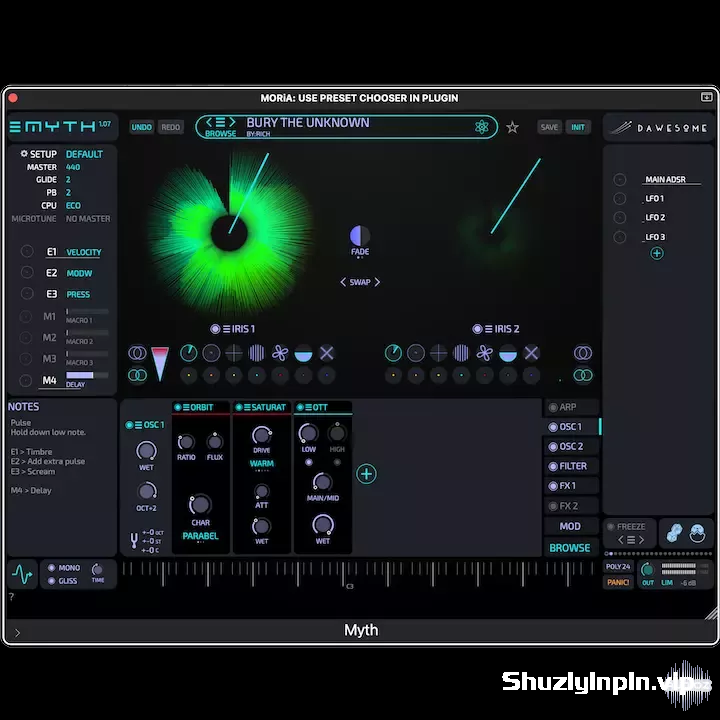The height and width of the screenshot is (720, 720).
Task: Click the Iris 2 upper overlapping circles icon
Action: click(x=583, y=353)
